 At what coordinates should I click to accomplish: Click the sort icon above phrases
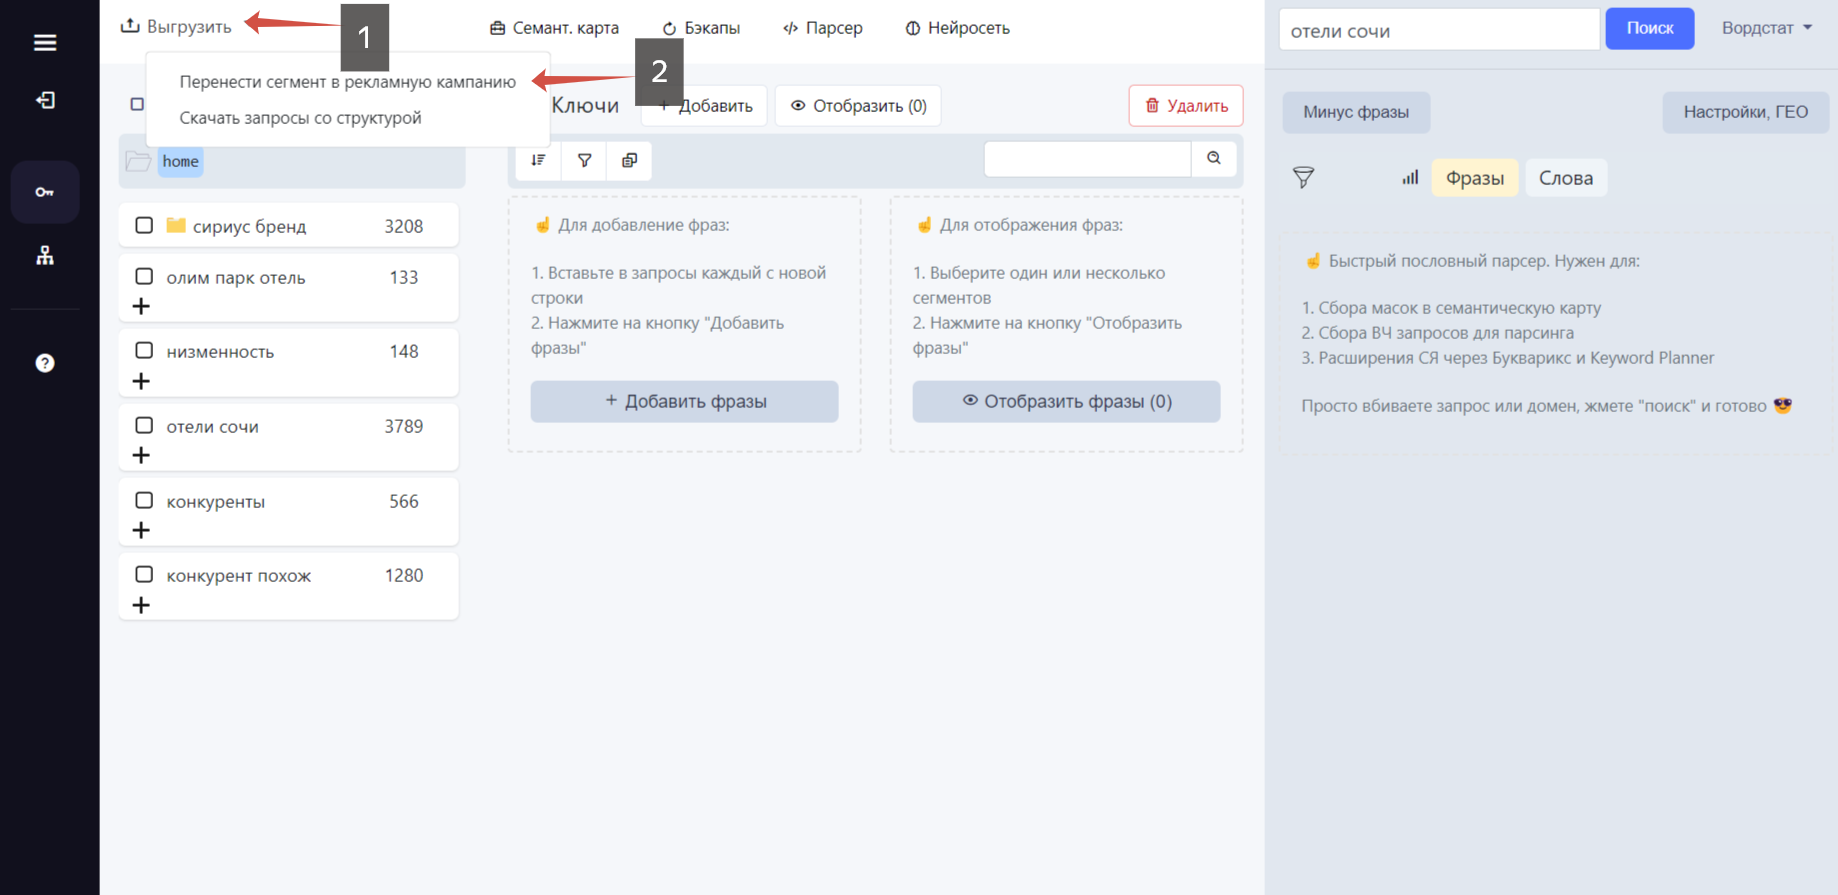pyautogui.click(x=538, y=160)
